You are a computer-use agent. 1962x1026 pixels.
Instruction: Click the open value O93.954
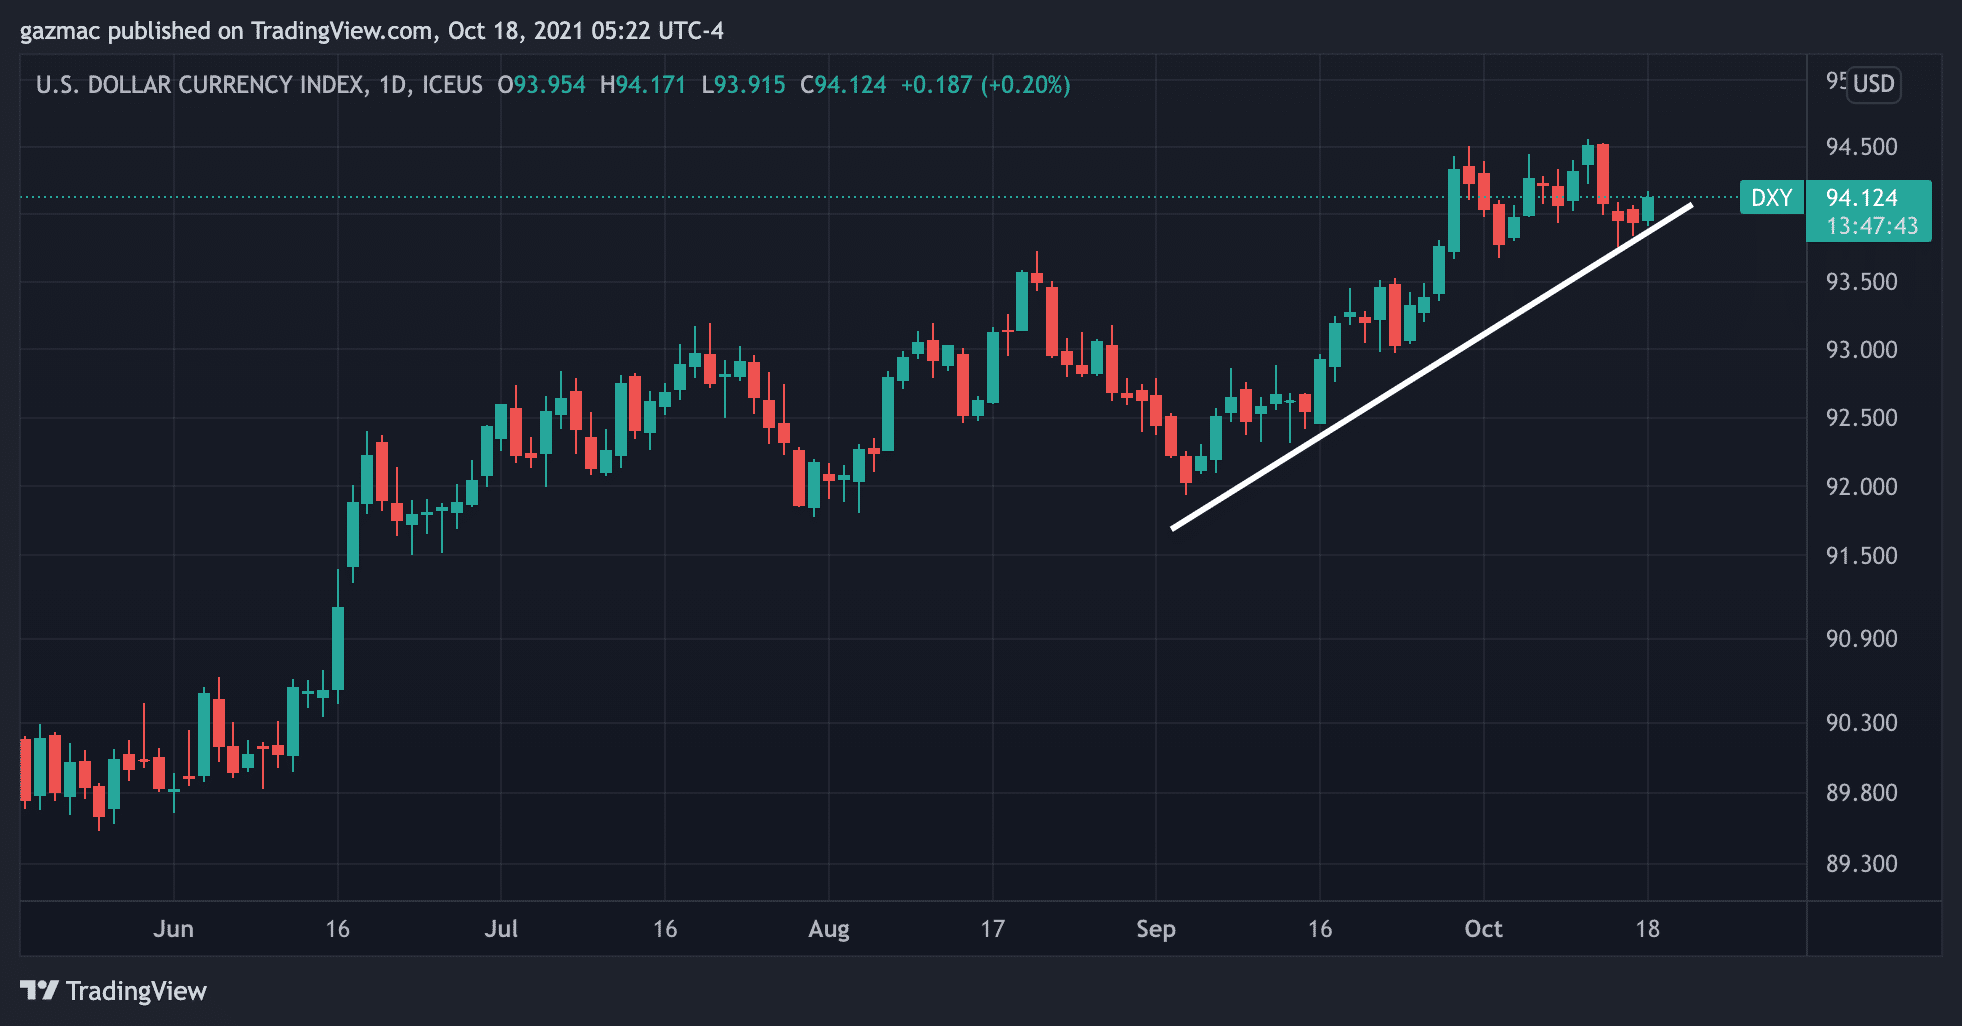pyautogui.click(x=541, y=85)
